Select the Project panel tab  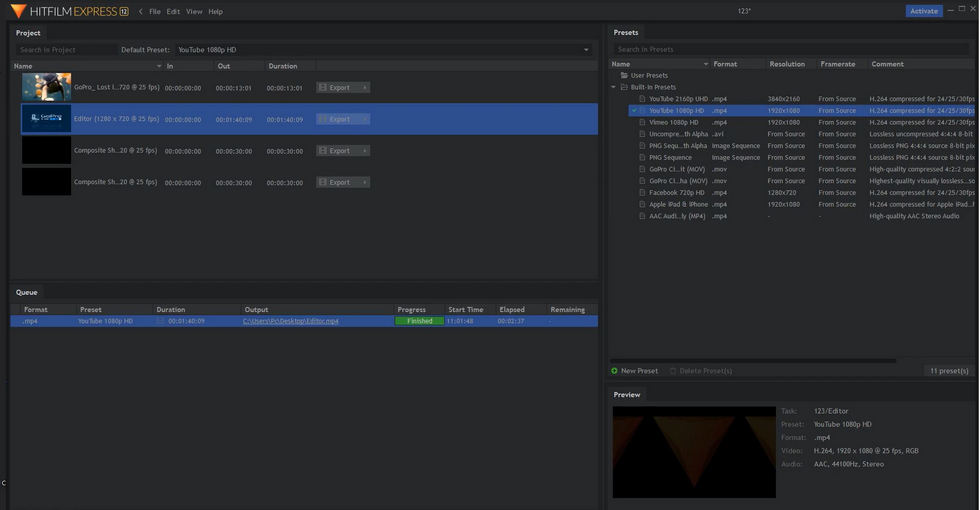point(28,32)
